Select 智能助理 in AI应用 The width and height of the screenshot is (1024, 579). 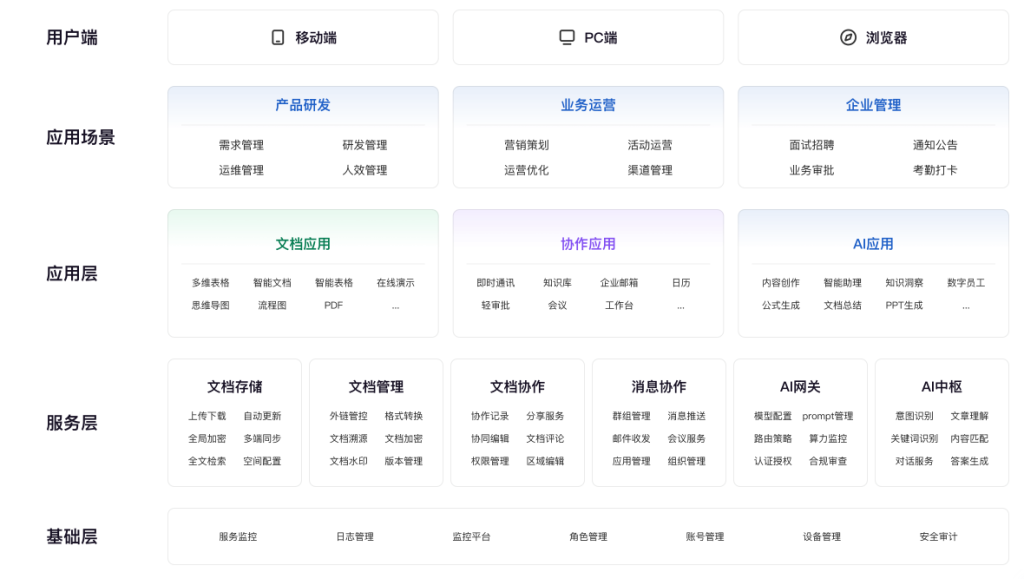(842, 283)
